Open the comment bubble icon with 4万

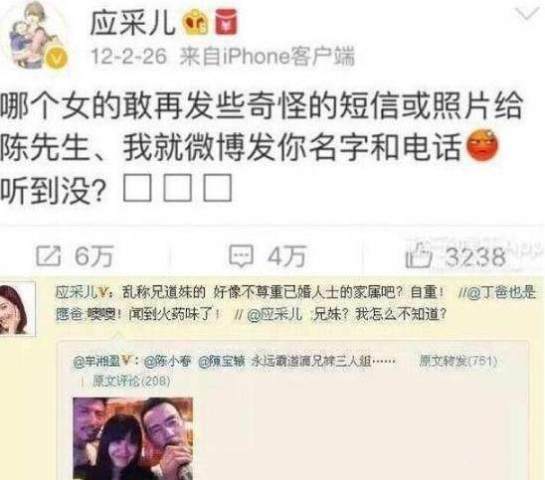(241, 256)
